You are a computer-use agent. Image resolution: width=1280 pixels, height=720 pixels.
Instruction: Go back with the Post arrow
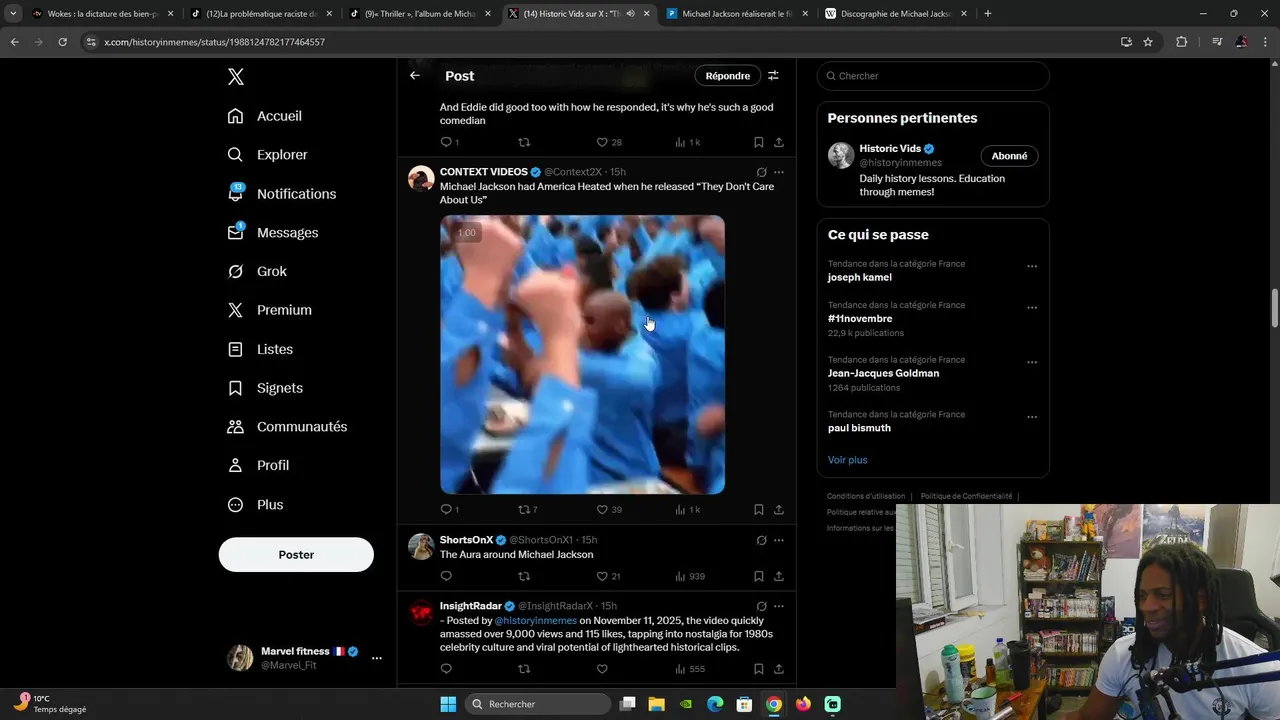415,76
